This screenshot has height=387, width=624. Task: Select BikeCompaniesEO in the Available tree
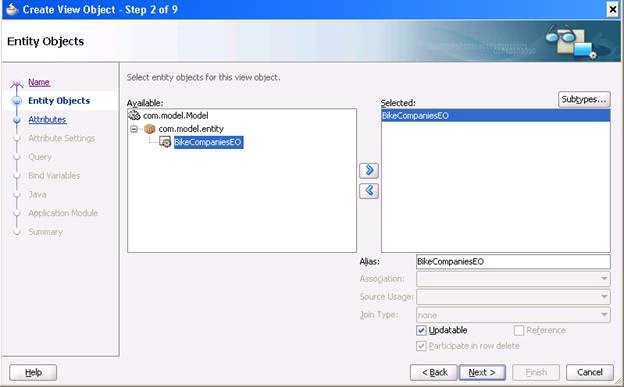208,142
